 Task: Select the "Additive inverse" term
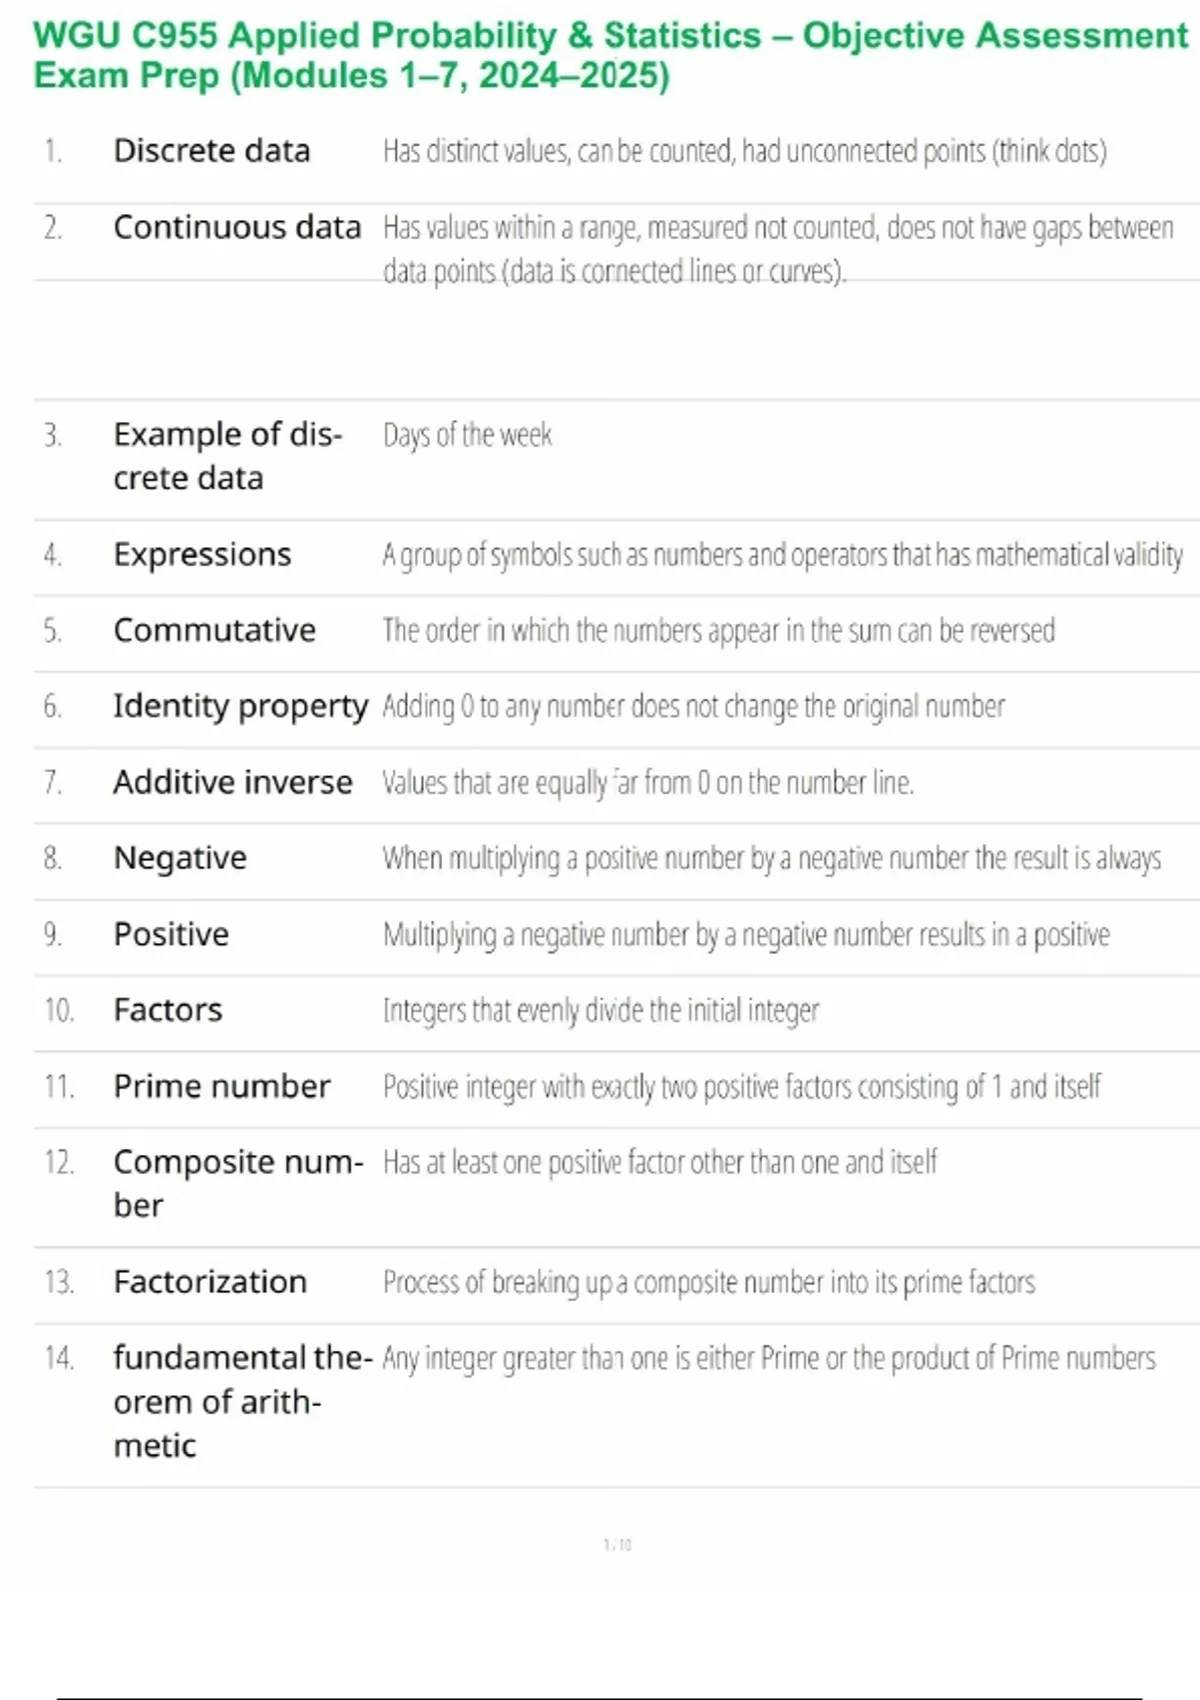coord(232,783)
